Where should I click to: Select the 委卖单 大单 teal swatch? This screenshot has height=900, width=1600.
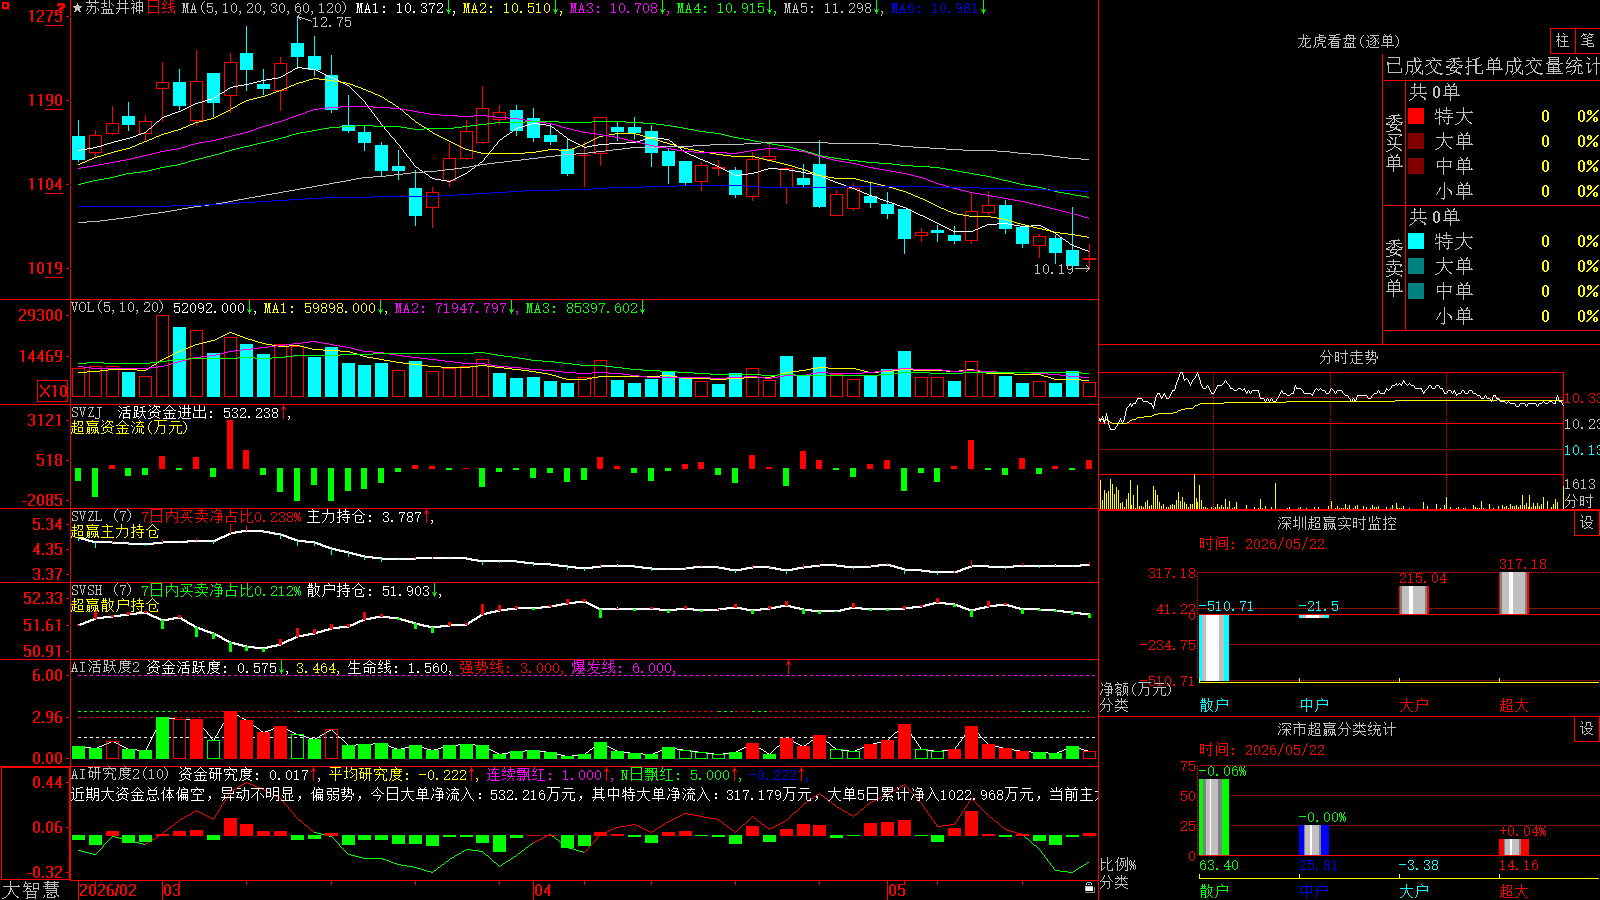pyautogui.click(x=1416, y=266)
